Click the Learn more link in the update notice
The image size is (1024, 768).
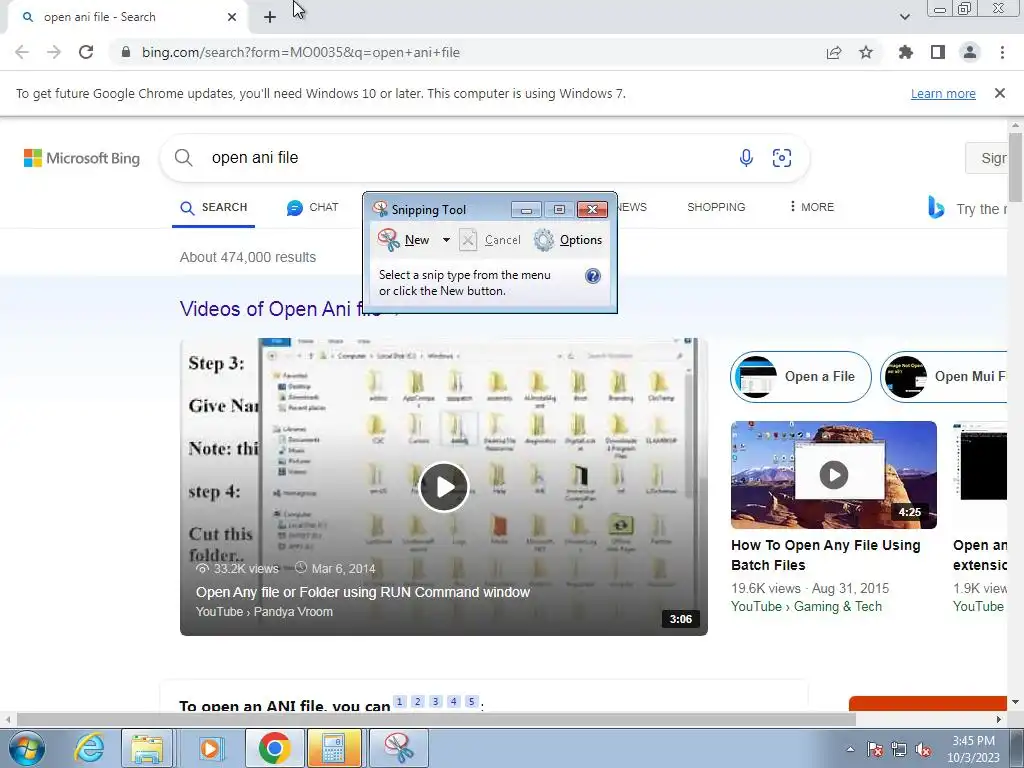pos(943,93)
